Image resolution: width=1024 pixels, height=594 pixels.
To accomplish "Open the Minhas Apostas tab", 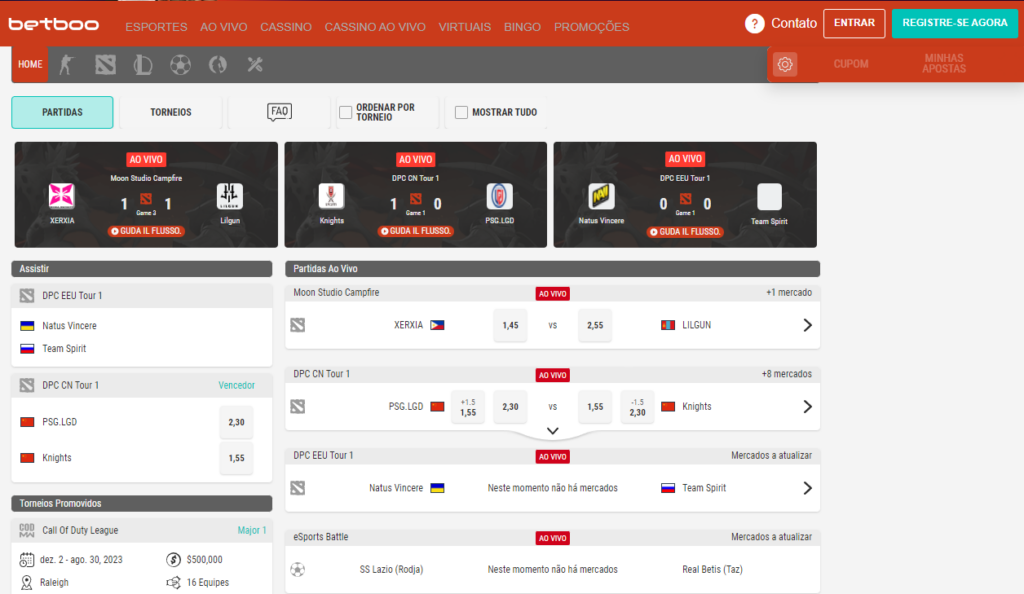I will click(x=944, y=64).
